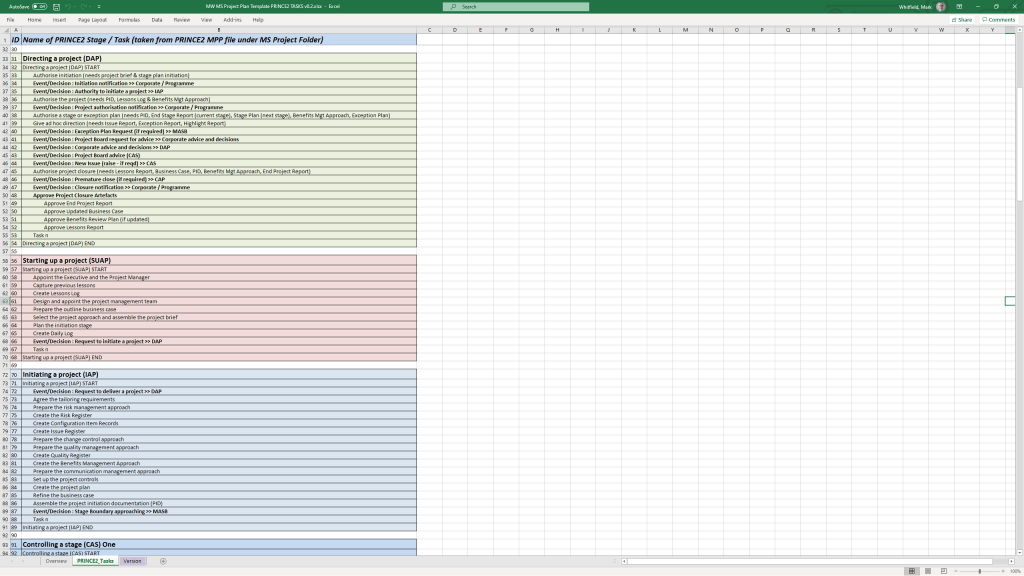
Task: Click the Redo icon in the Quick Access Toolbar
Action: point(85,6)
